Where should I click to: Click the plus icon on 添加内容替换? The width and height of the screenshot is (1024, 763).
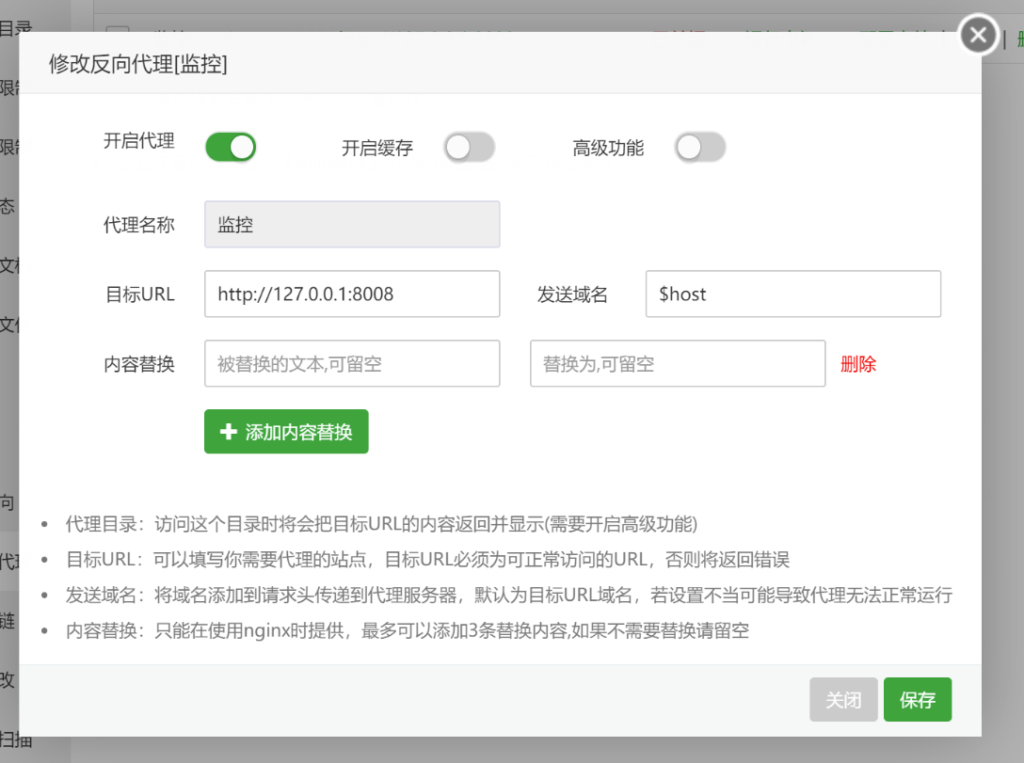(x=228, y=432)
